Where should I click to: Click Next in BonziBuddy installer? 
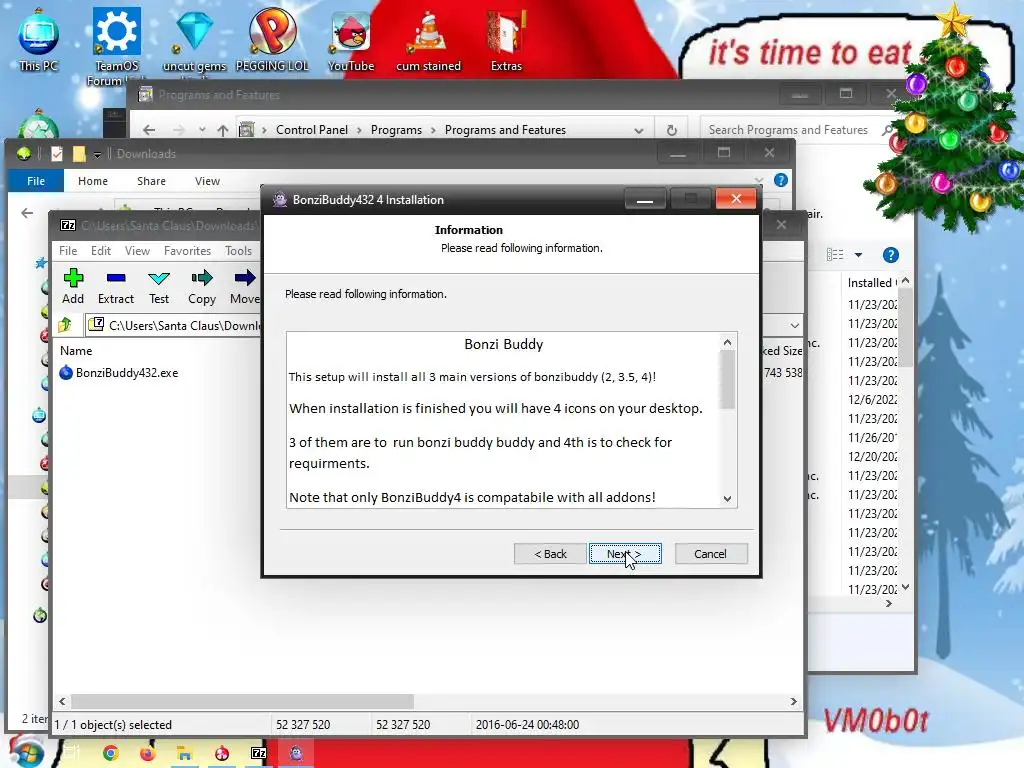pos(625,554)
